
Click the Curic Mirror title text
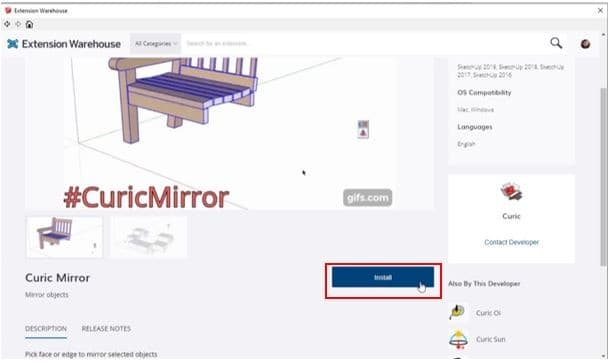(x=58, y=278)
